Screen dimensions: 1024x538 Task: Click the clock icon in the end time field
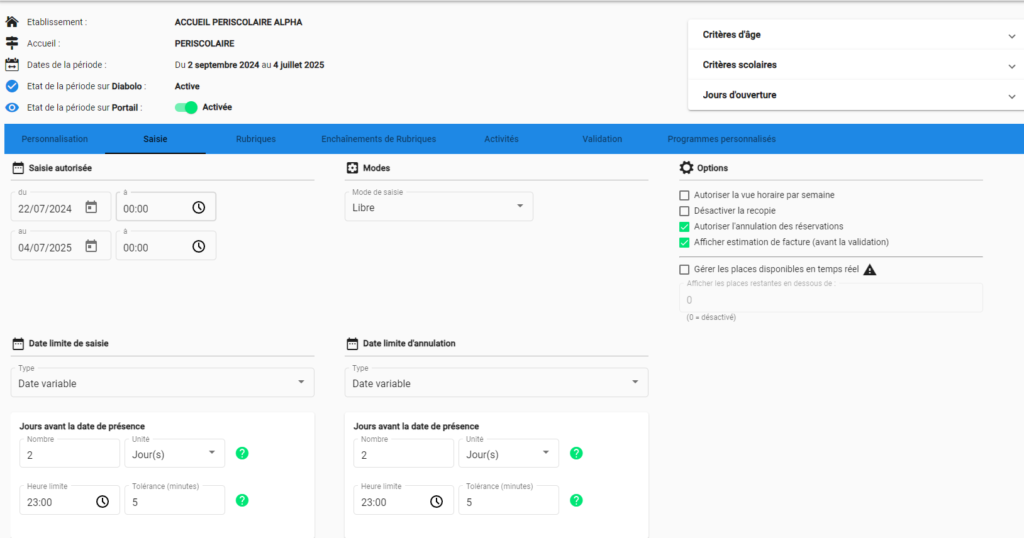pyautogui.click(x=198, y=246)
